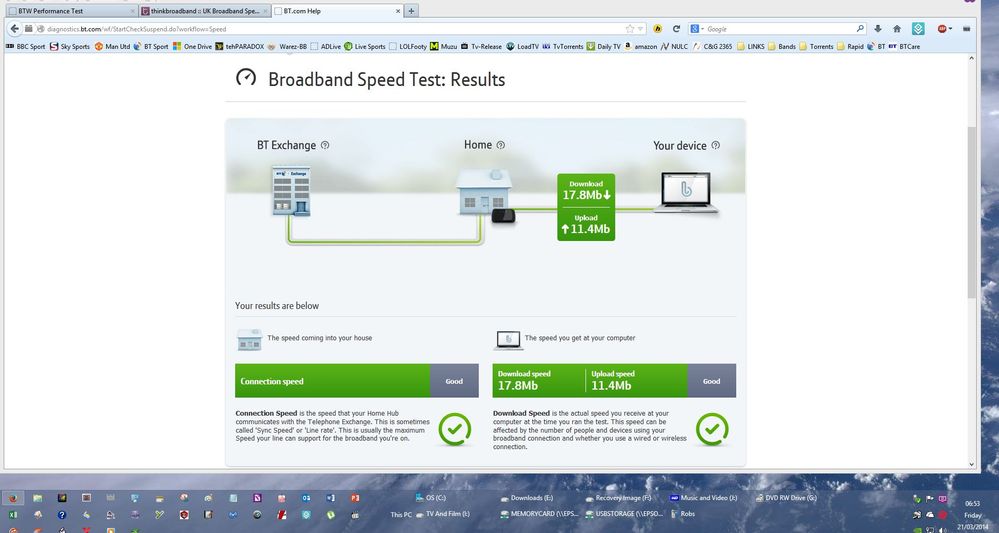The image size is (999, 533).
Task: Open the One Drive bookmark
Action: pyautogui.click(x=192, y=46)
